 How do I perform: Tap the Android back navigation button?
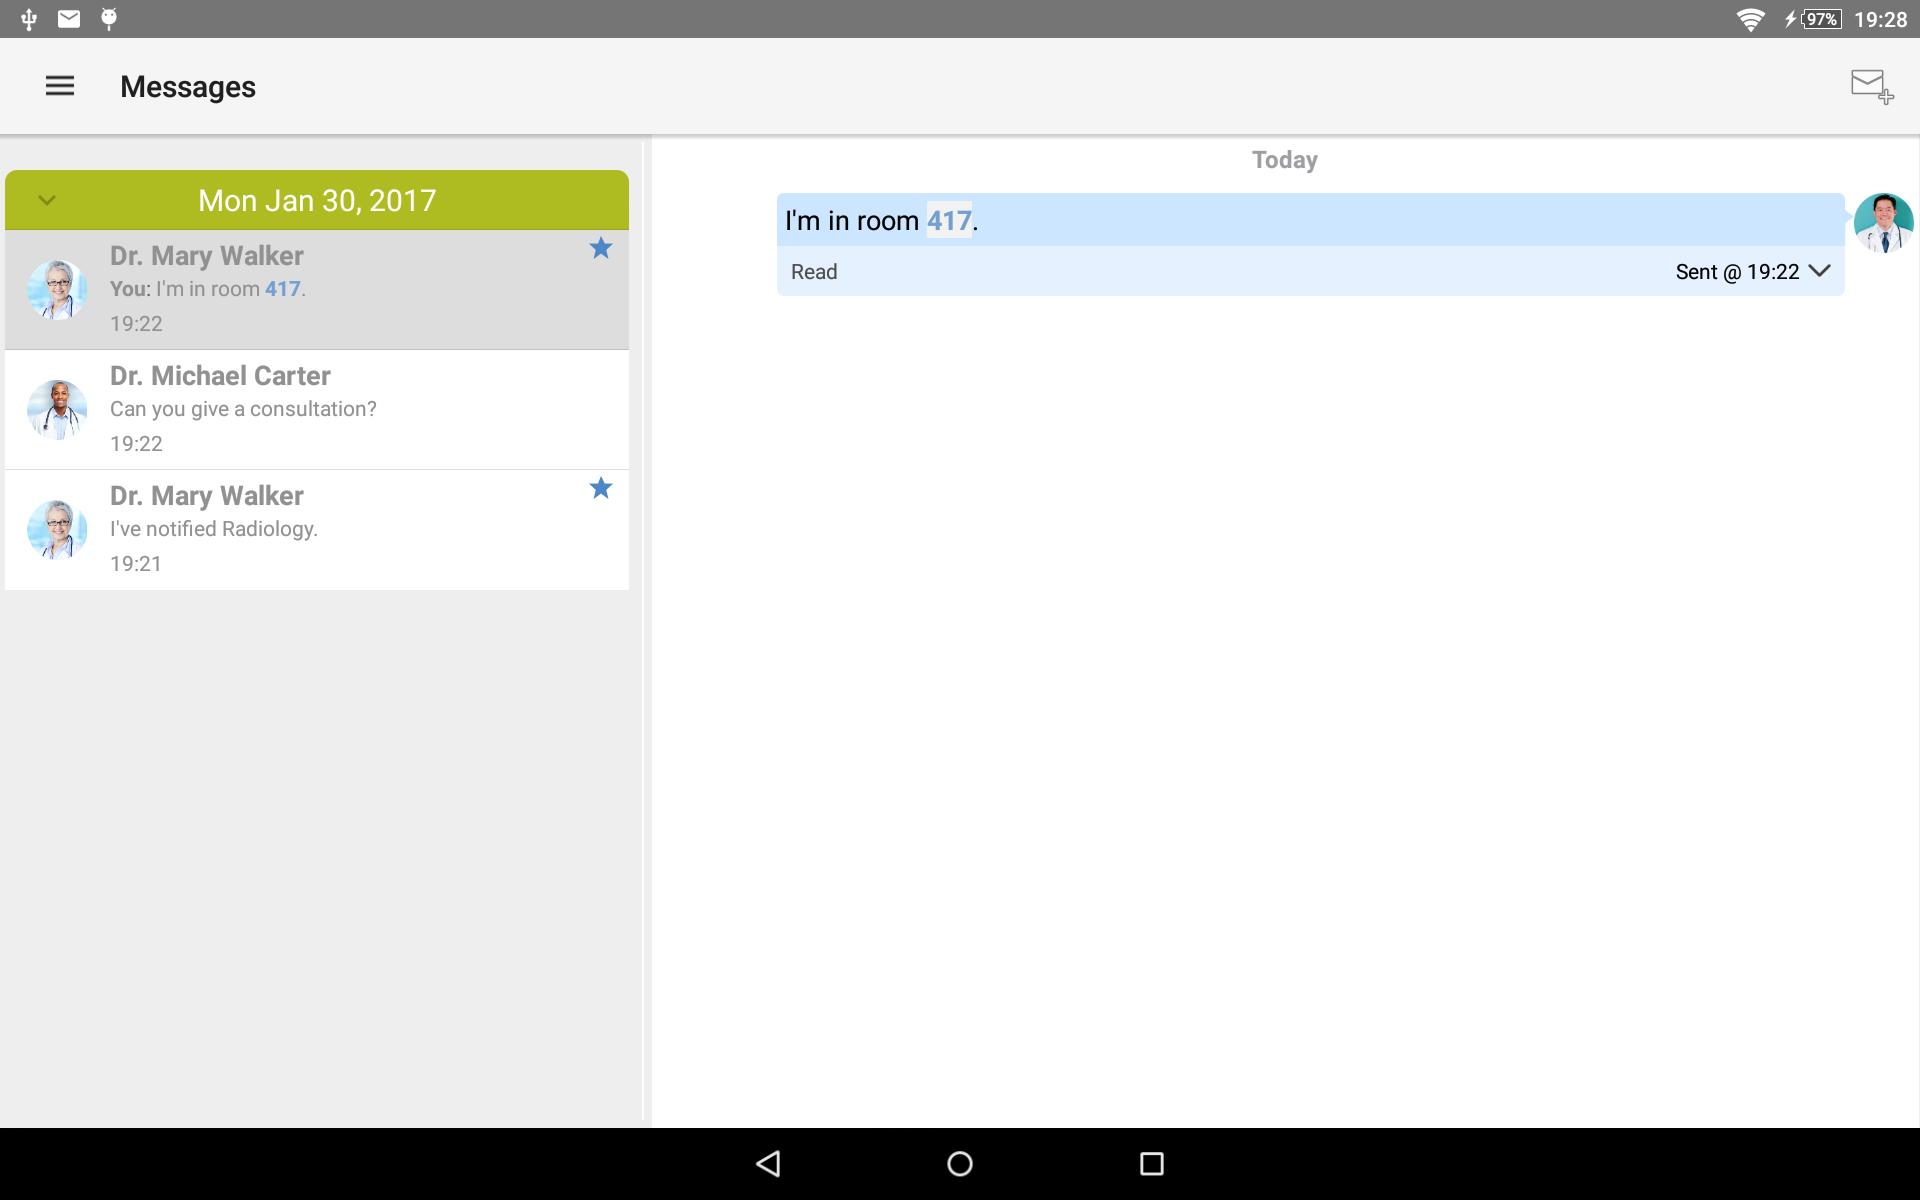768,1163
